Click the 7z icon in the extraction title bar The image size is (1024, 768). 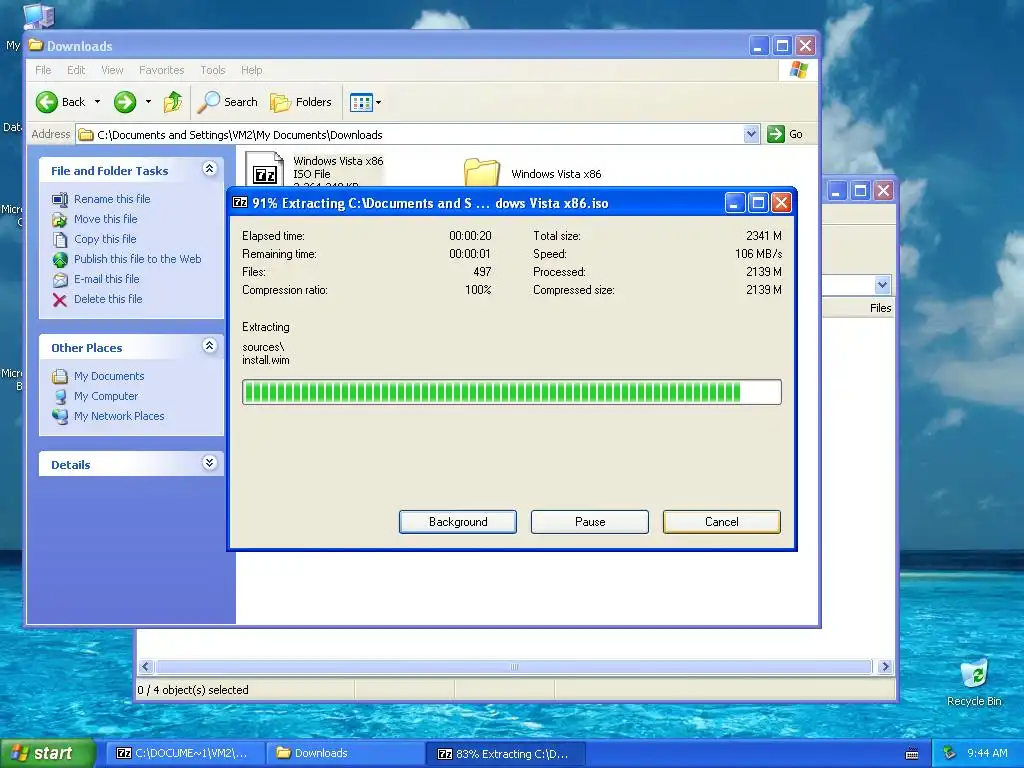pos(240,202)
